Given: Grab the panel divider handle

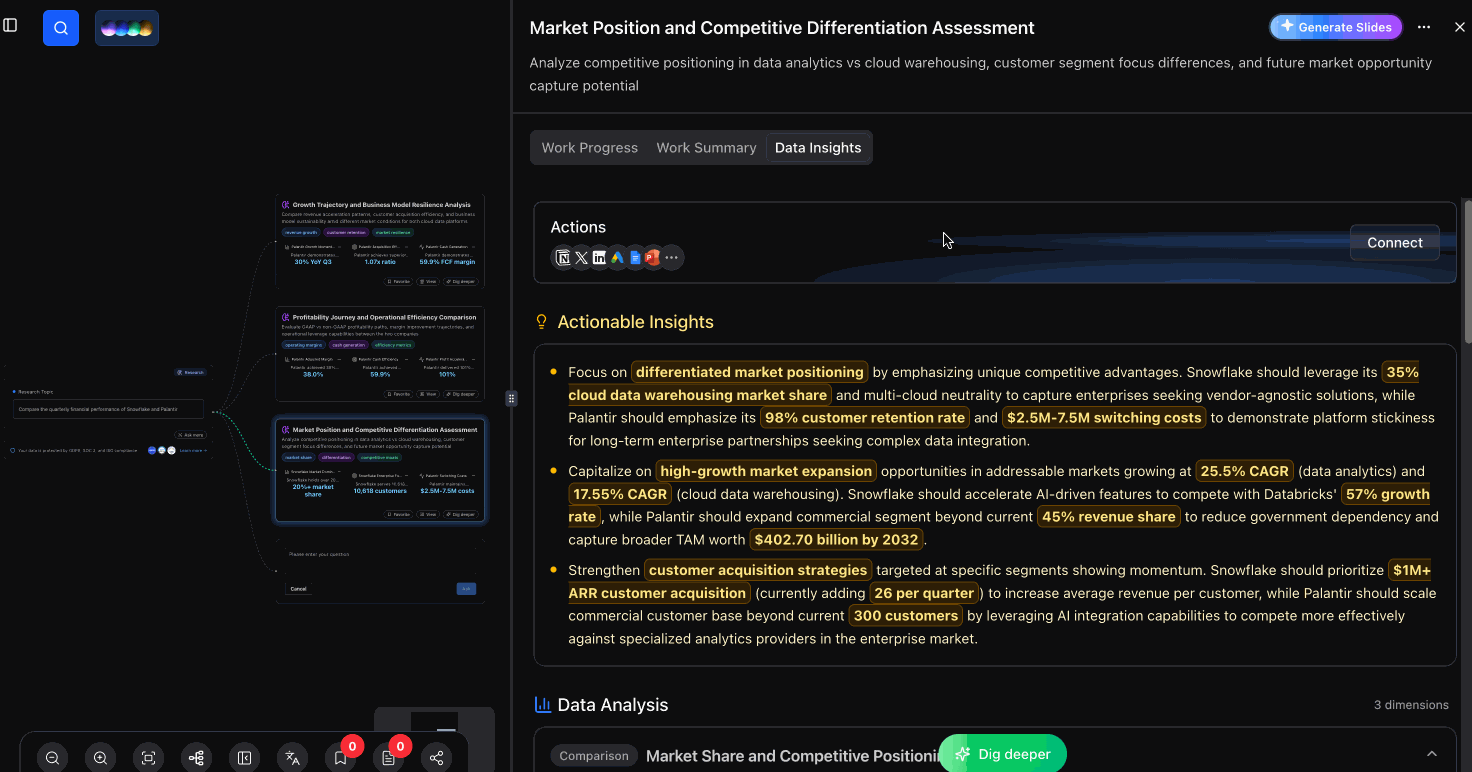Looking at the screenshot, I should (x=511, y=398).
